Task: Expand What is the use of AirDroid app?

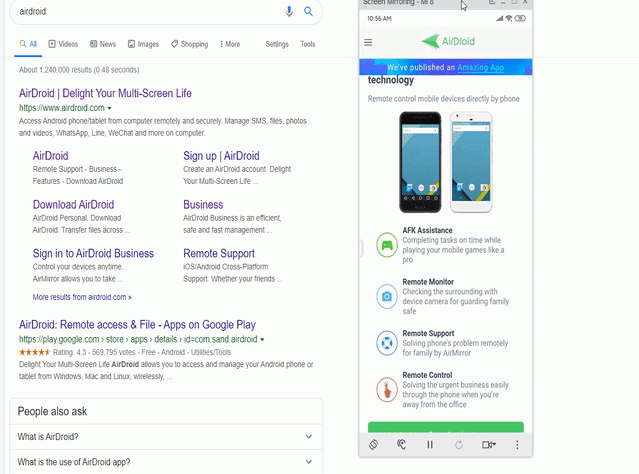Action: [166, 462]
